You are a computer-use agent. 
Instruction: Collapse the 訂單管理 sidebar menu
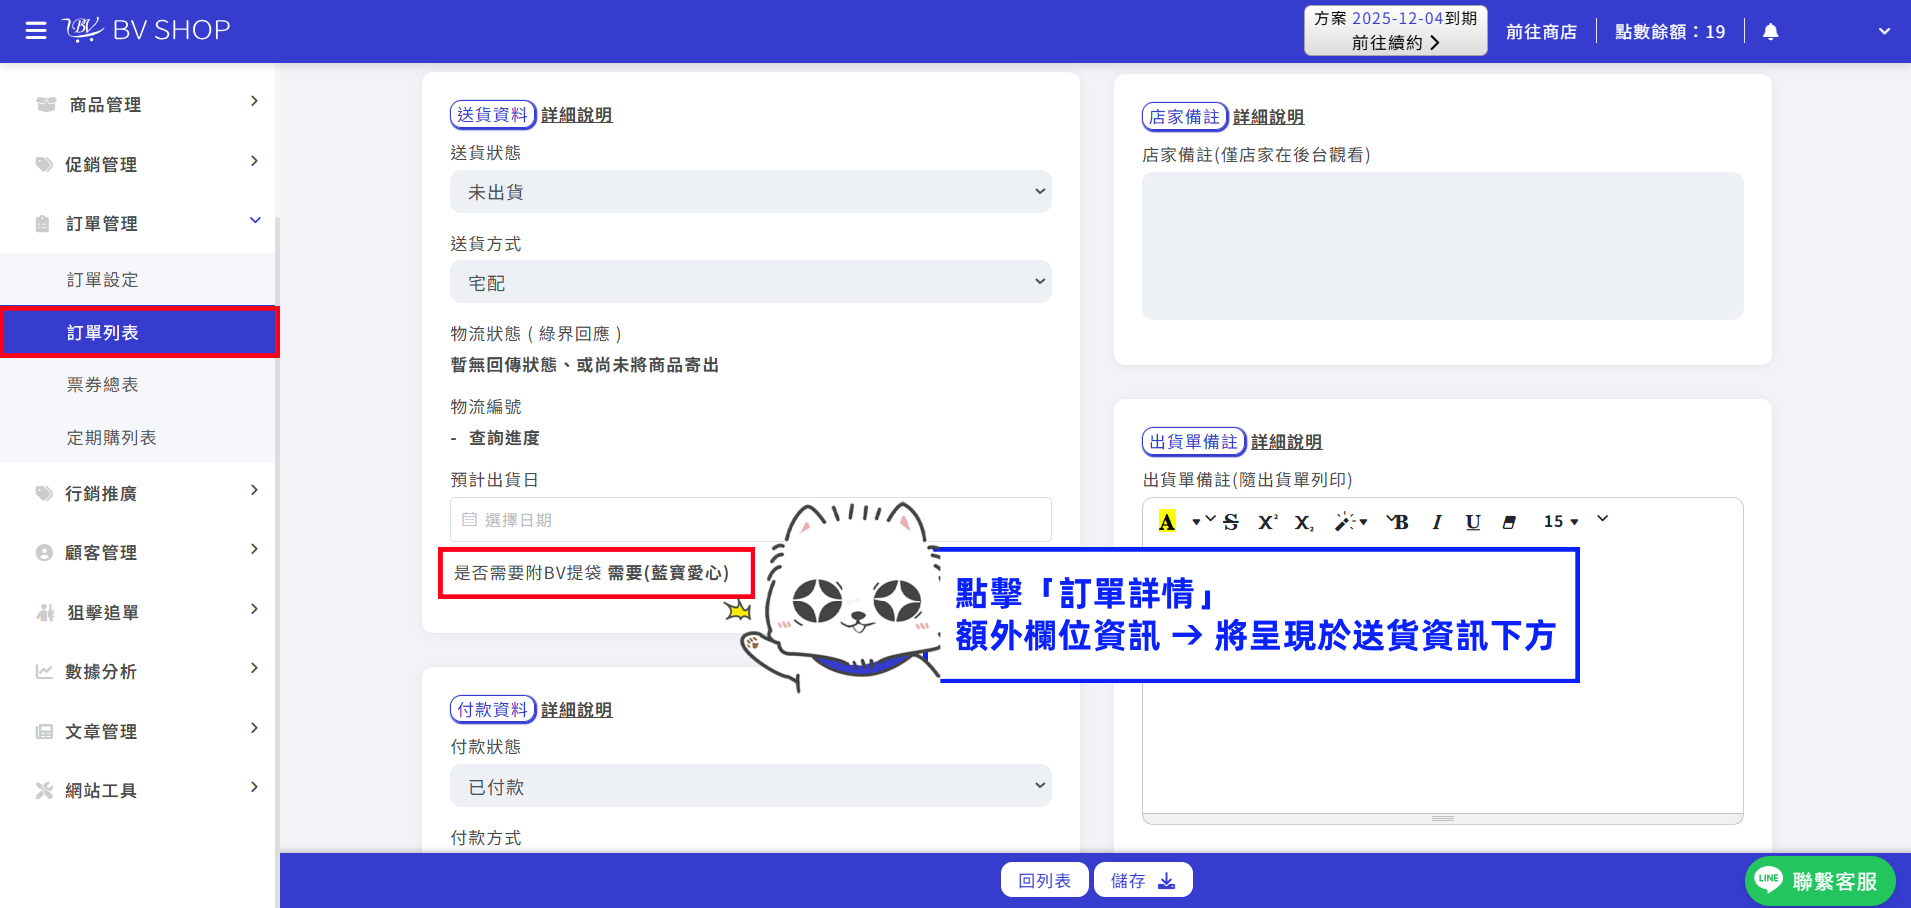[138, 223]
